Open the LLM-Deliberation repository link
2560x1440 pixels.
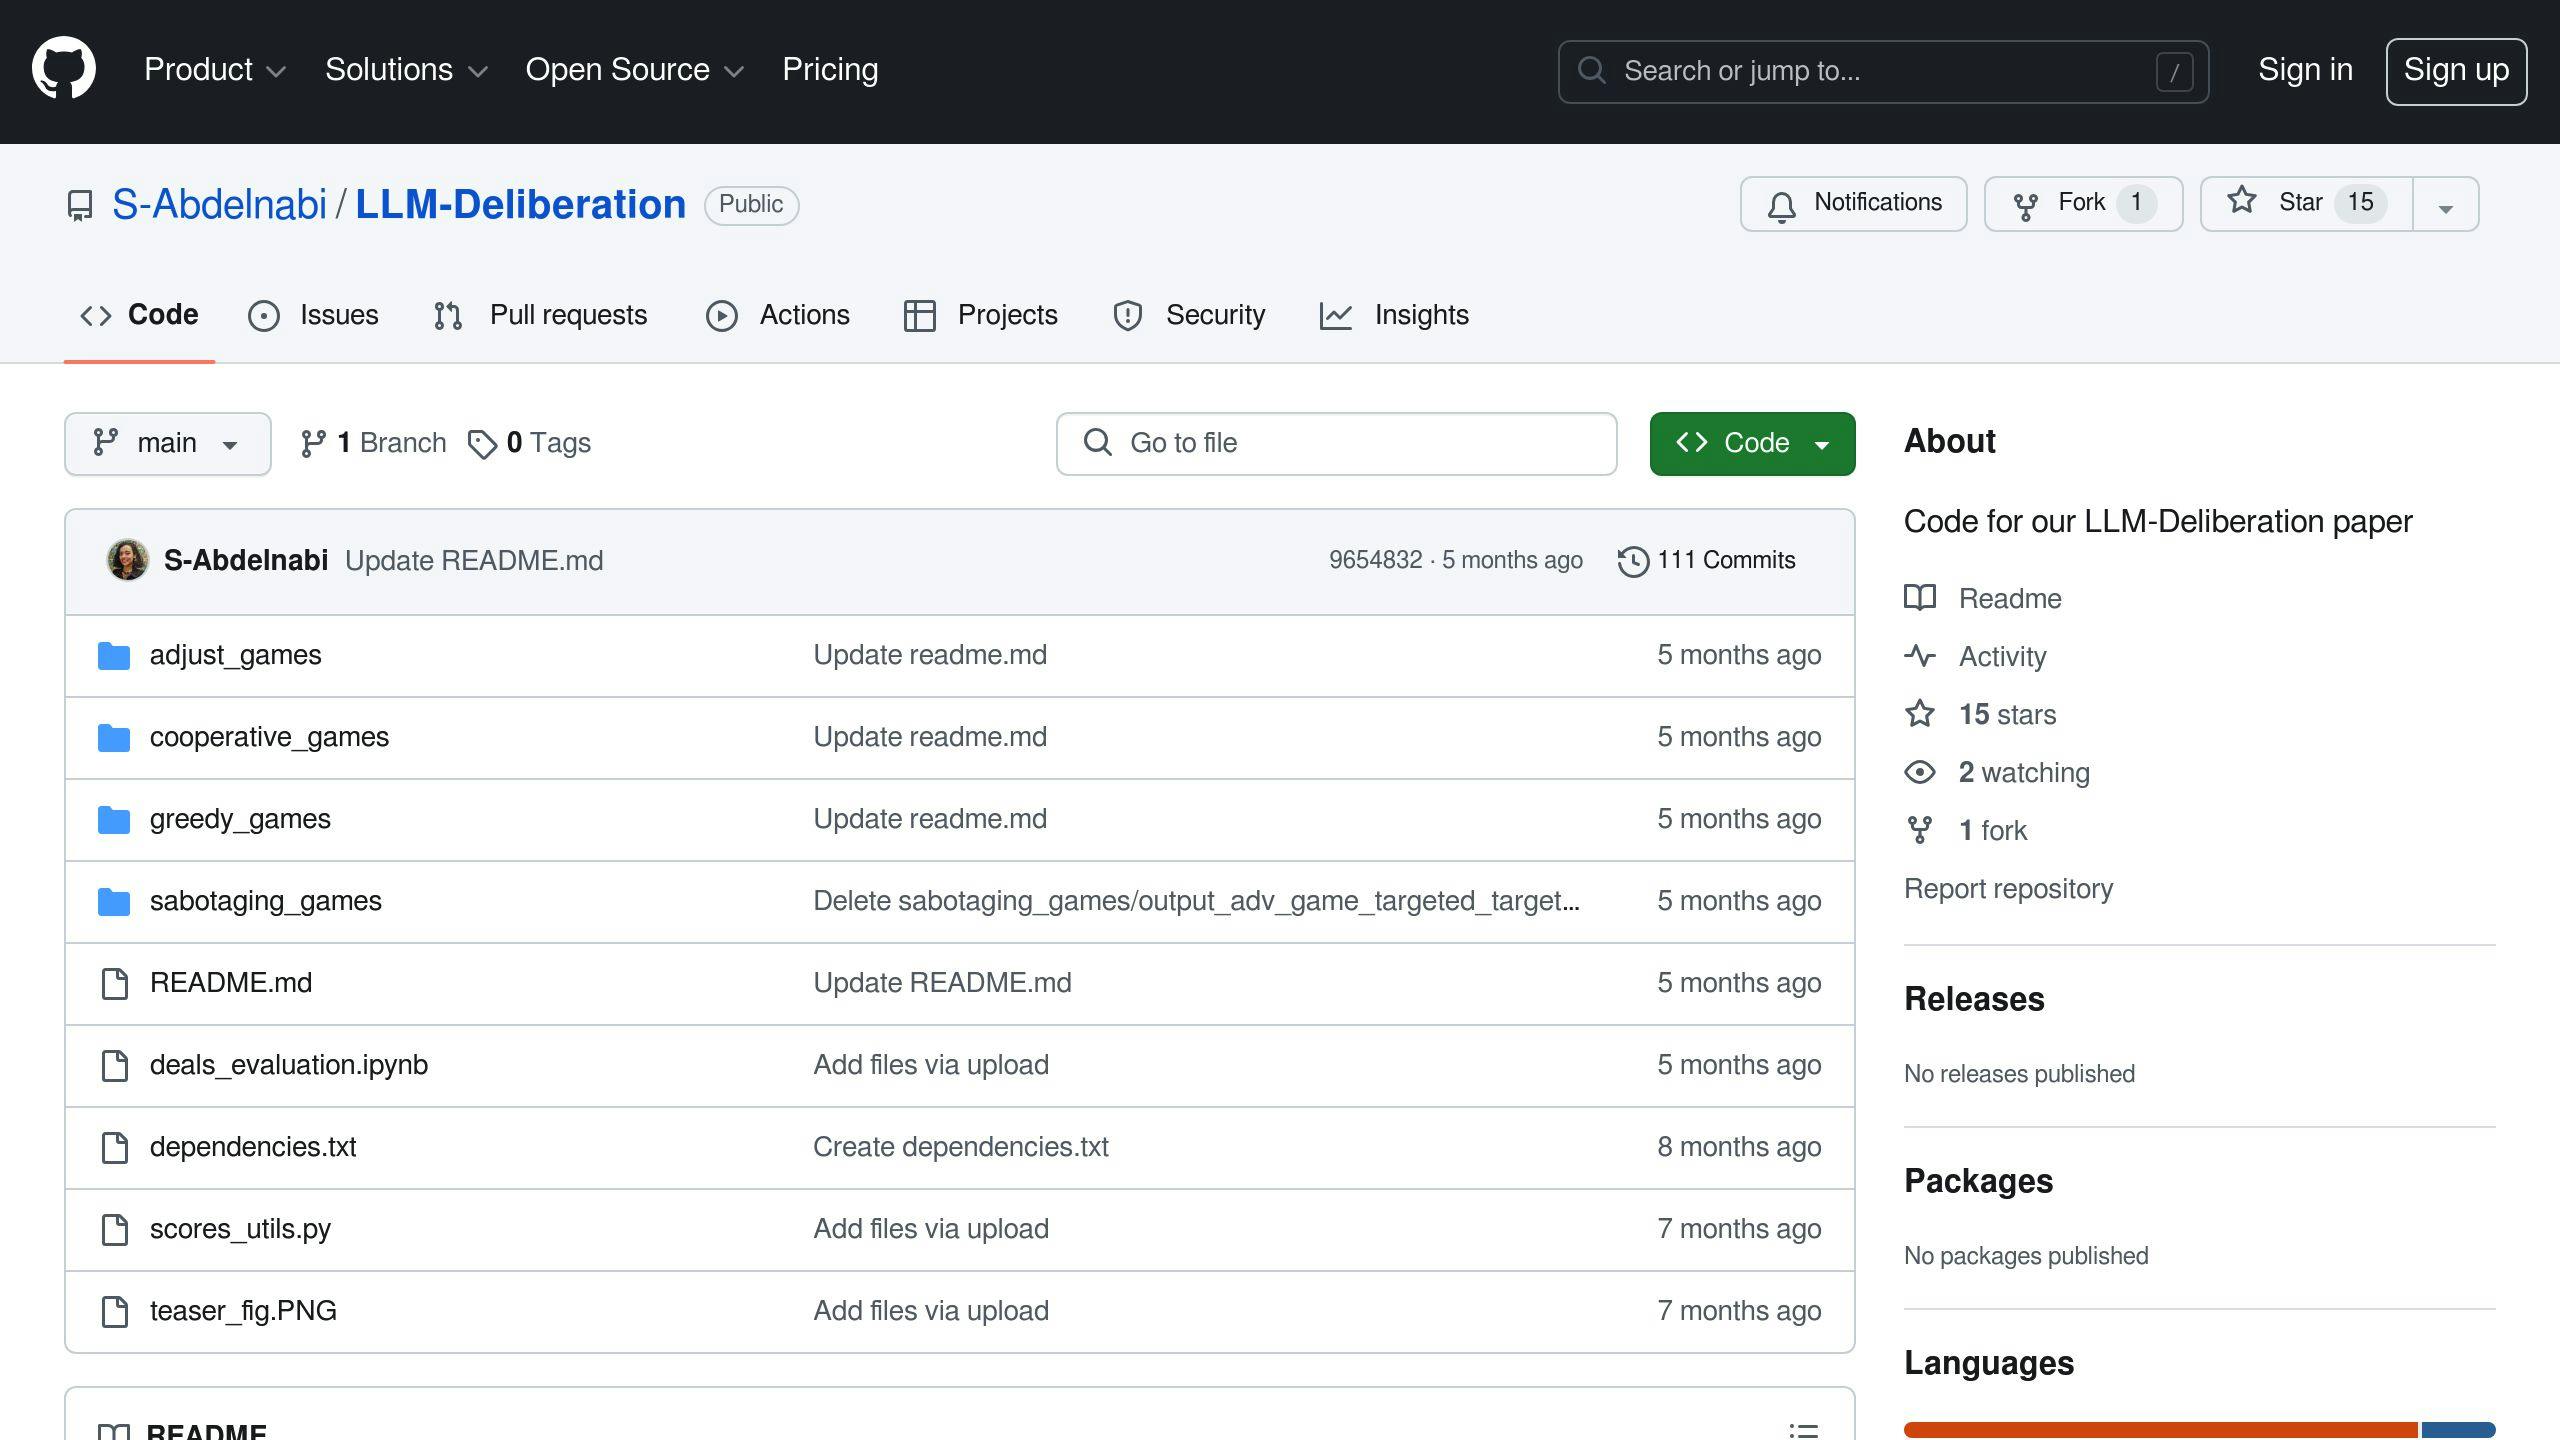[x=520, y=205]
